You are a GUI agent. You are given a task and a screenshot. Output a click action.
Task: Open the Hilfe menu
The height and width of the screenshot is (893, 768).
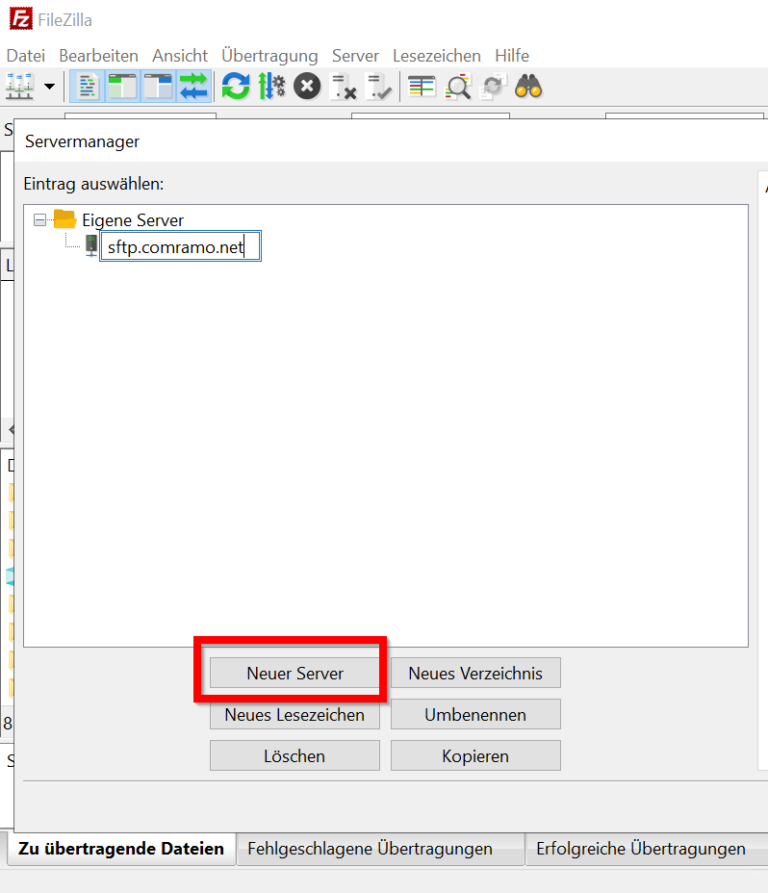512,56
